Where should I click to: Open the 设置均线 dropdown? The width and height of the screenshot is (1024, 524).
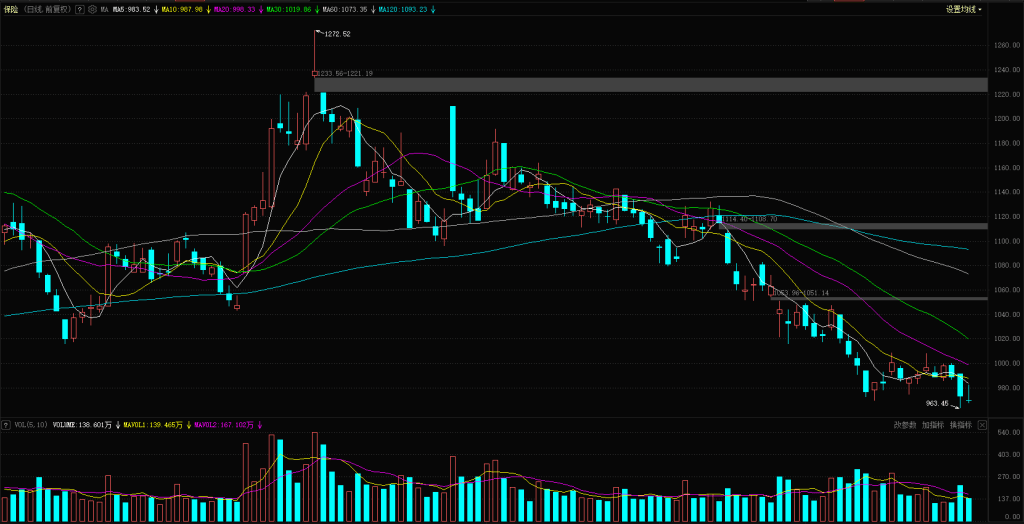click(x=964, y=9)
